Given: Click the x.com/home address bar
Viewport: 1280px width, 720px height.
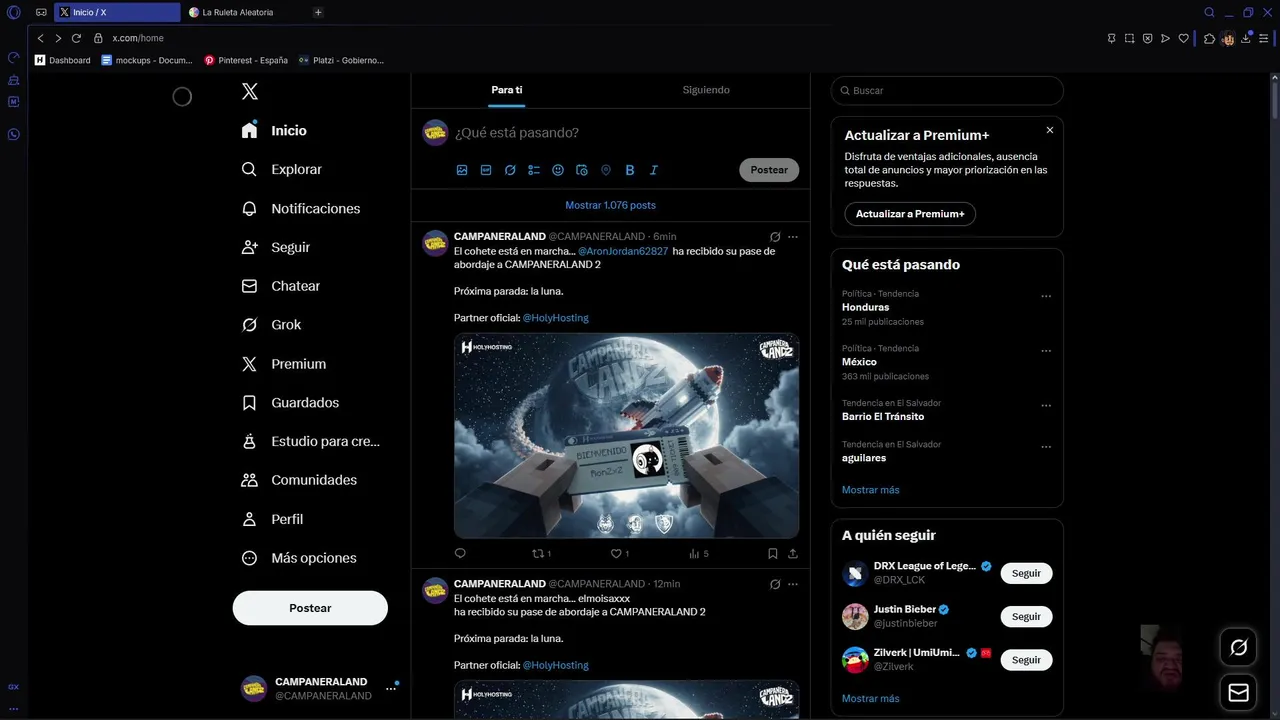Looking at the screenshot, I should 138,38.
